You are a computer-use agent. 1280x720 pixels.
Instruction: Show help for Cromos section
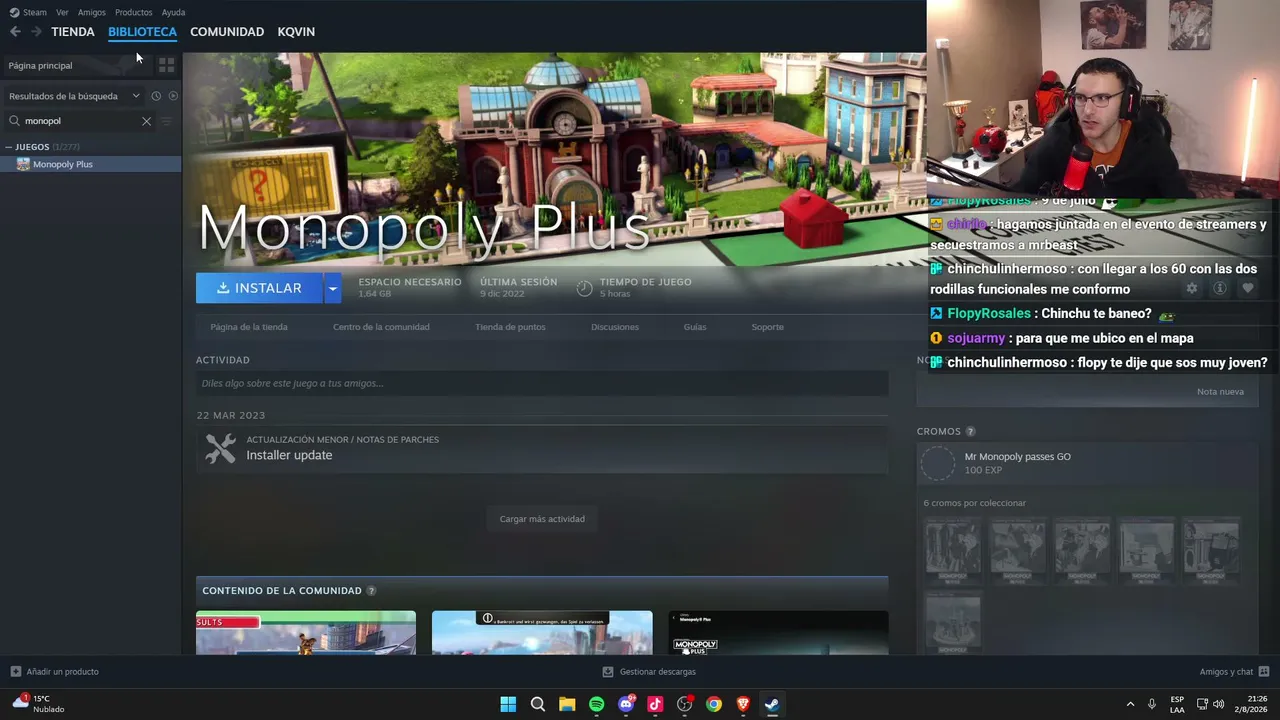[970, 432]
